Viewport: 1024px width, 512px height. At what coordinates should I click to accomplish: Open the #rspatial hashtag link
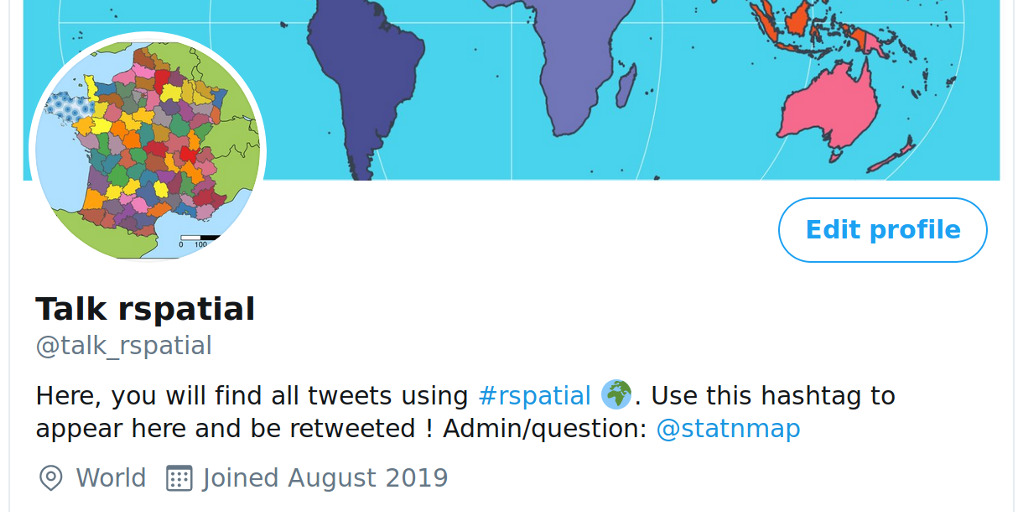(534, 396)
